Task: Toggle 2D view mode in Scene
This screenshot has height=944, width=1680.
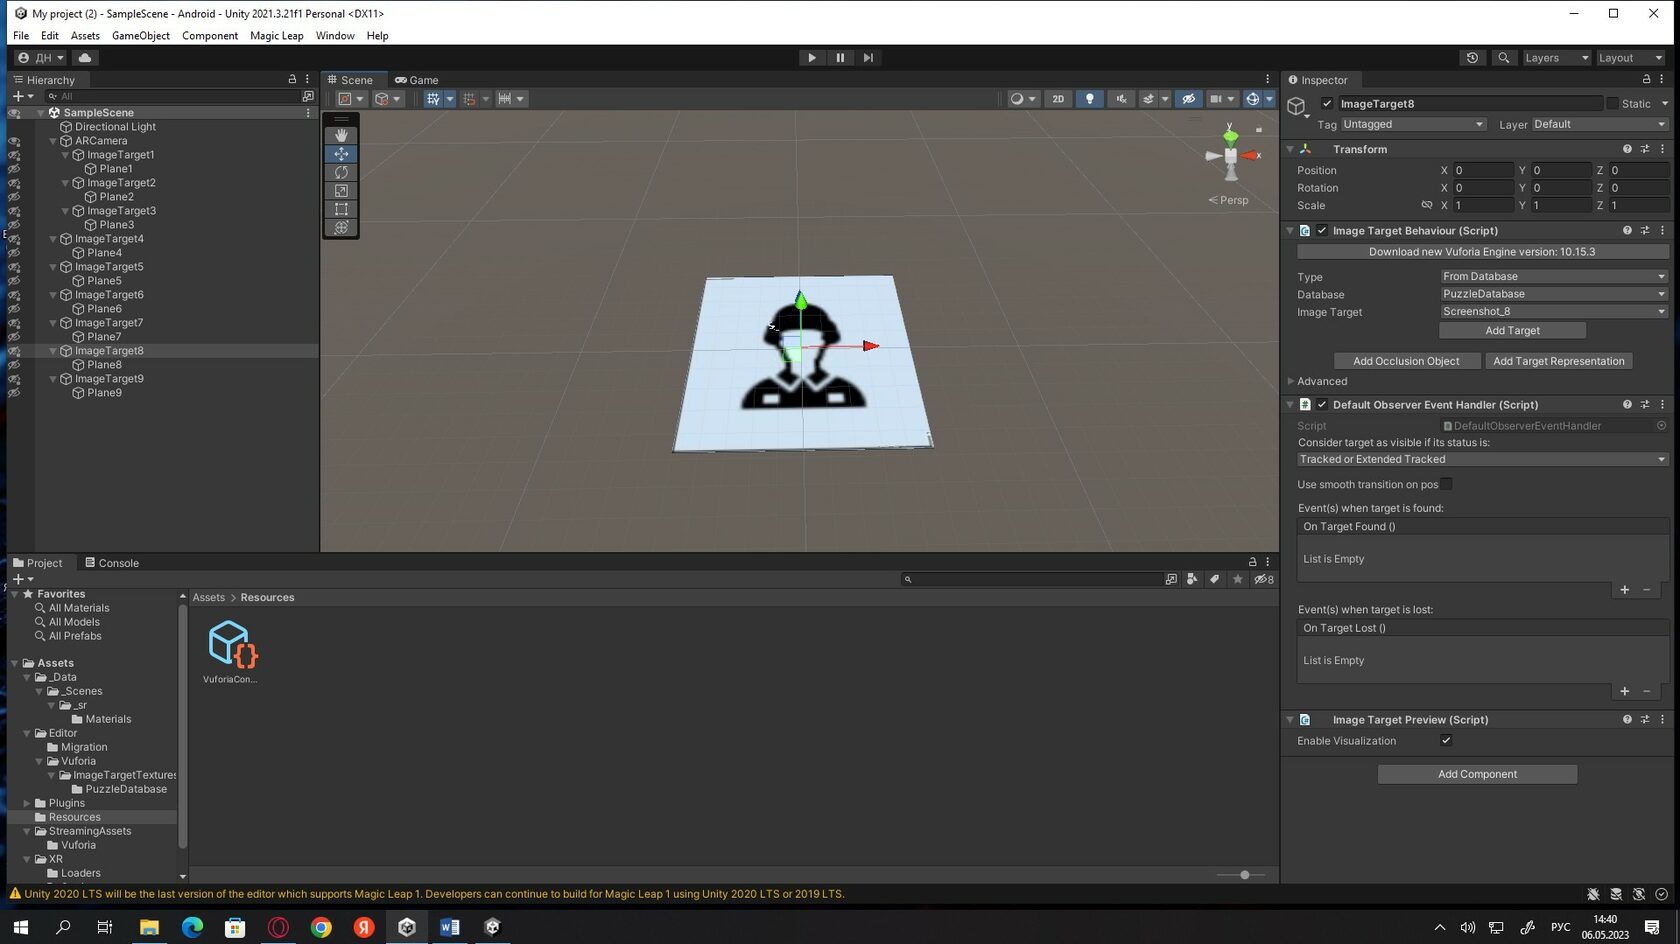Action: click(x=1058, y=99)
